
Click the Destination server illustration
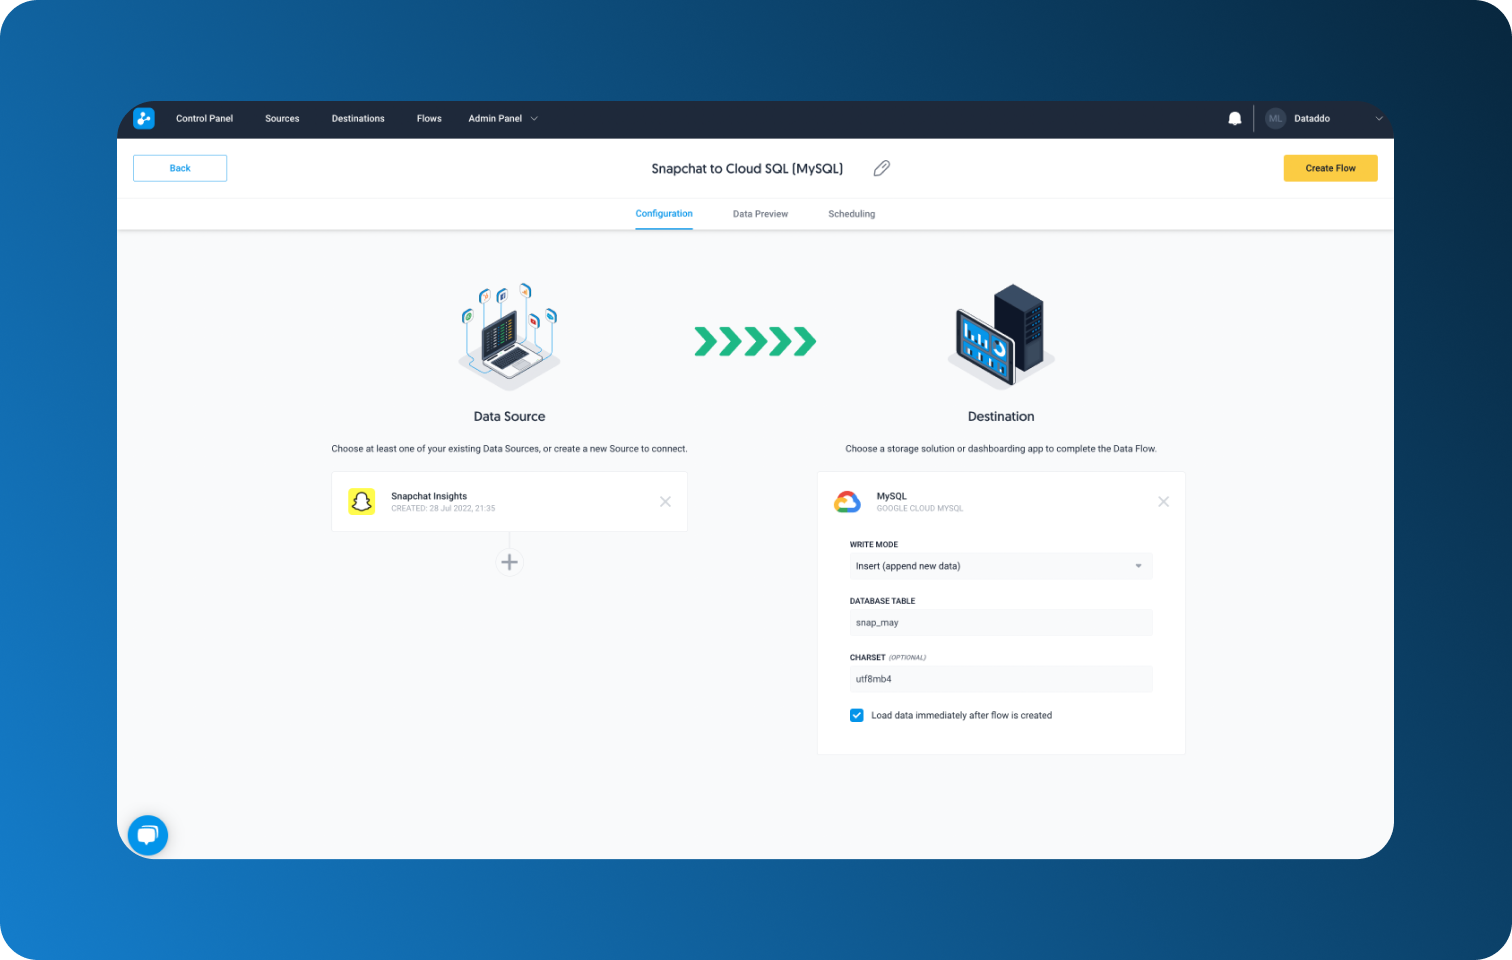click(x=1001, y=336)
